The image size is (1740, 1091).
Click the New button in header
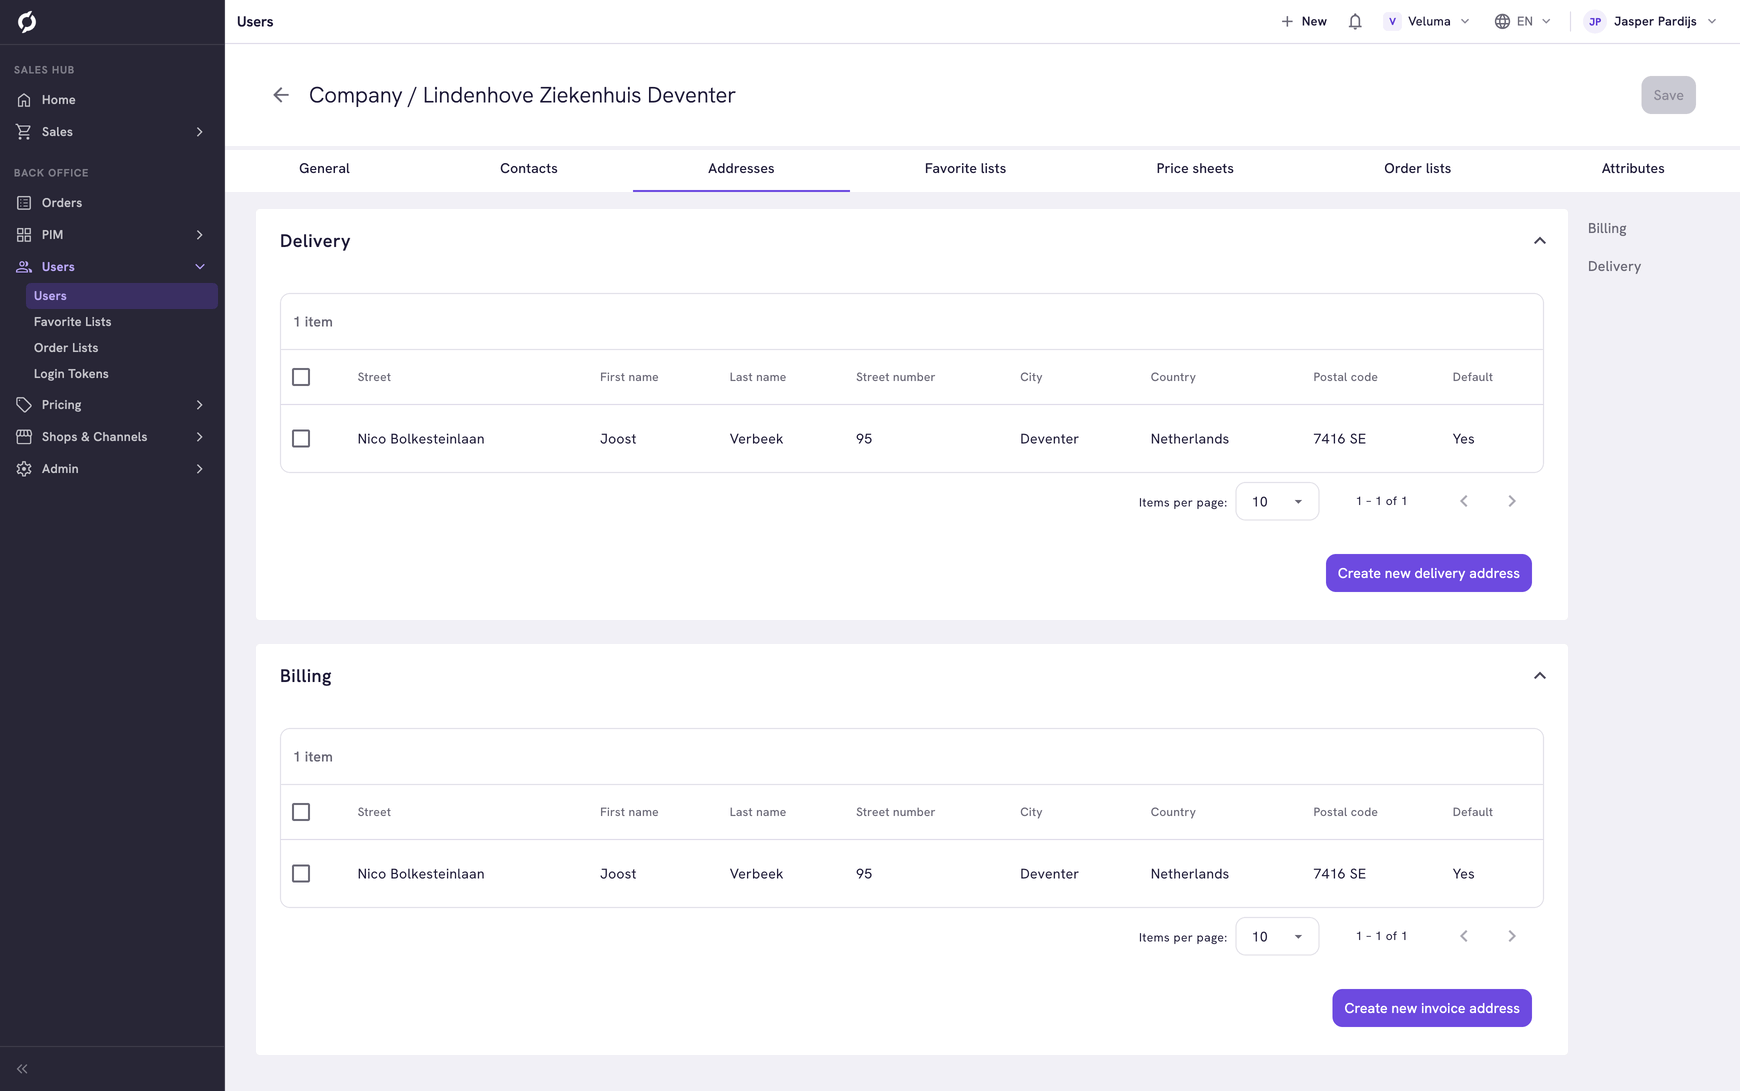tap(1304, 21)
